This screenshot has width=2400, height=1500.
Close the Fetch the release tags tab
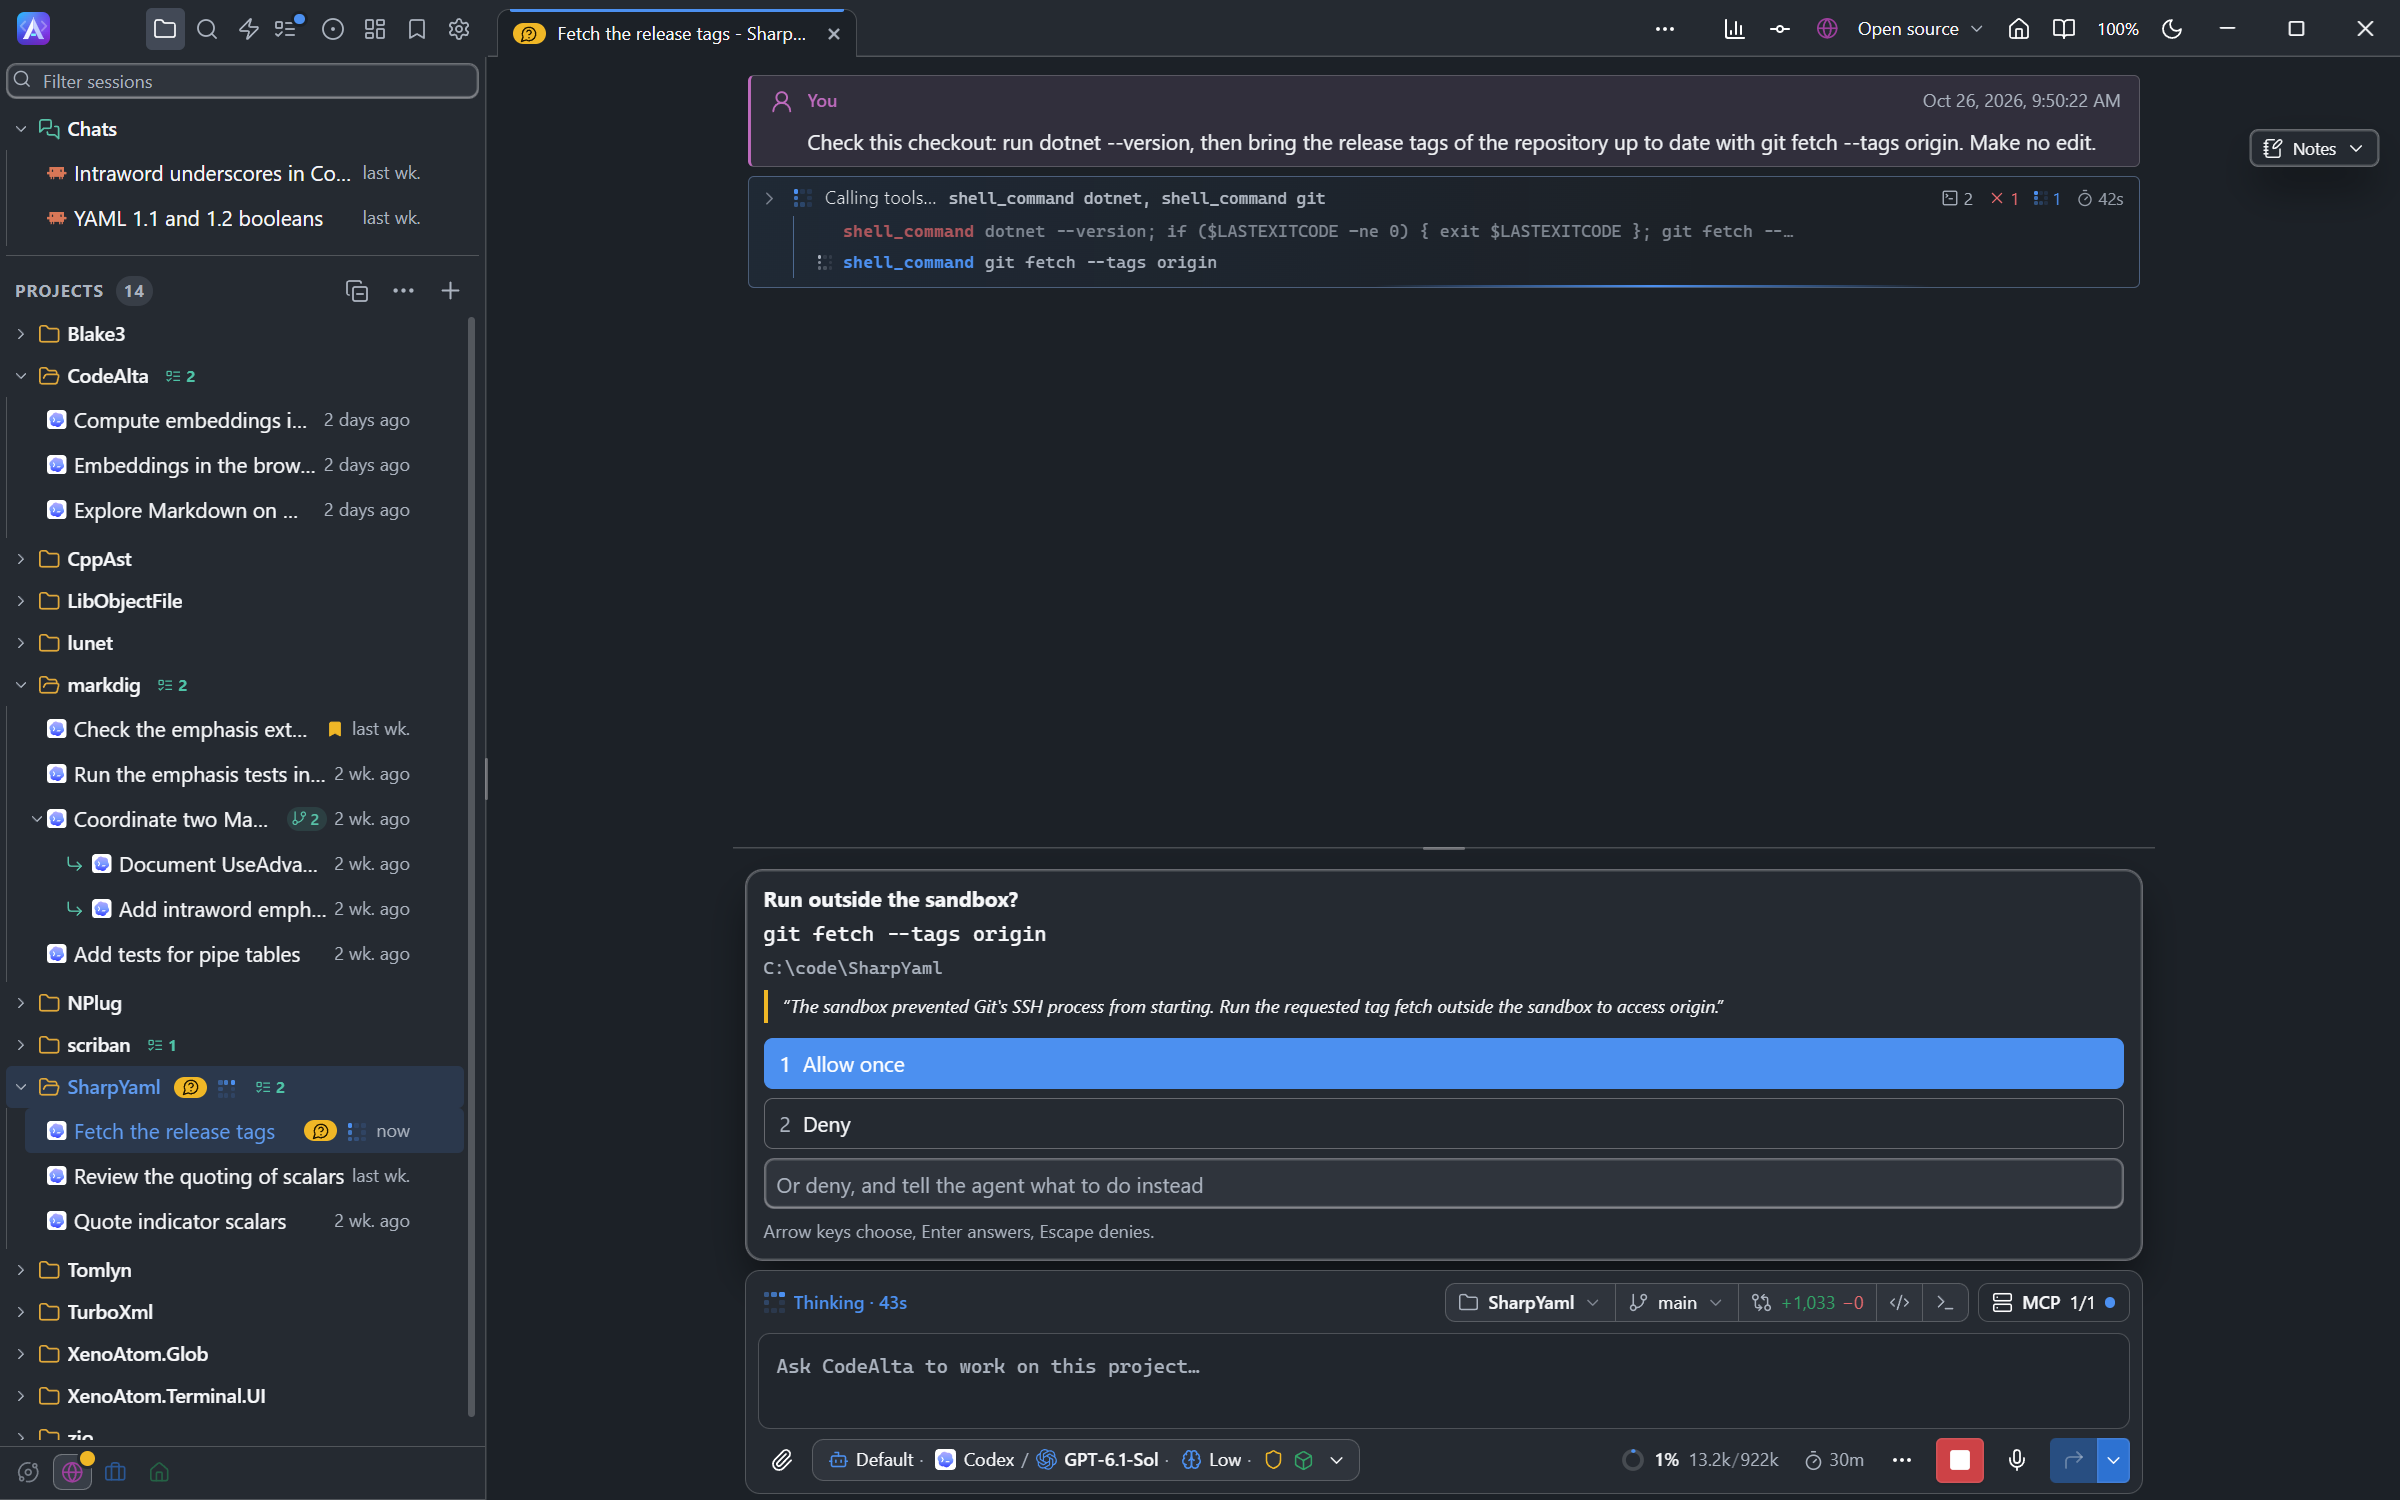pyautogui.click(x=834, y=34)
